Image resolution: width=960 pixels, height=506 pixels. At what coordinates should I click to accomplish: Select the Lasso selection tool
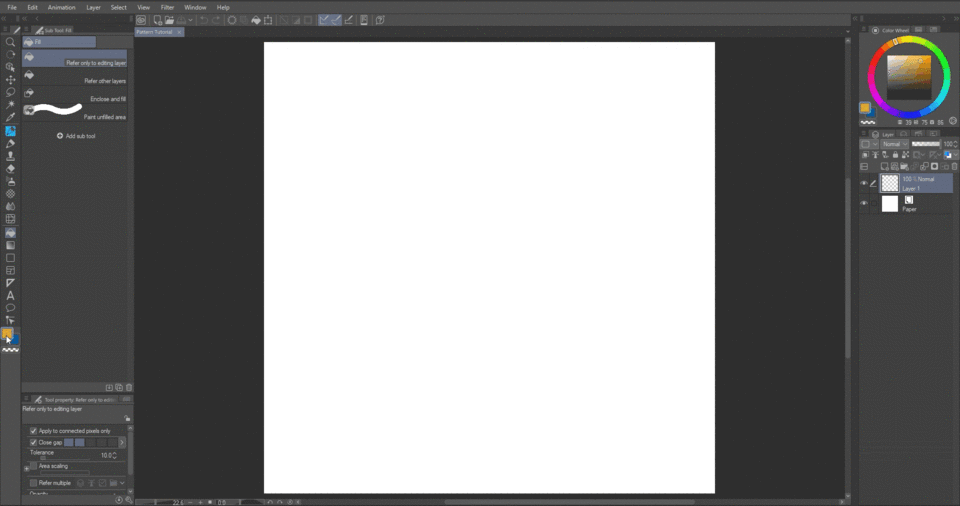coord(10,92)
